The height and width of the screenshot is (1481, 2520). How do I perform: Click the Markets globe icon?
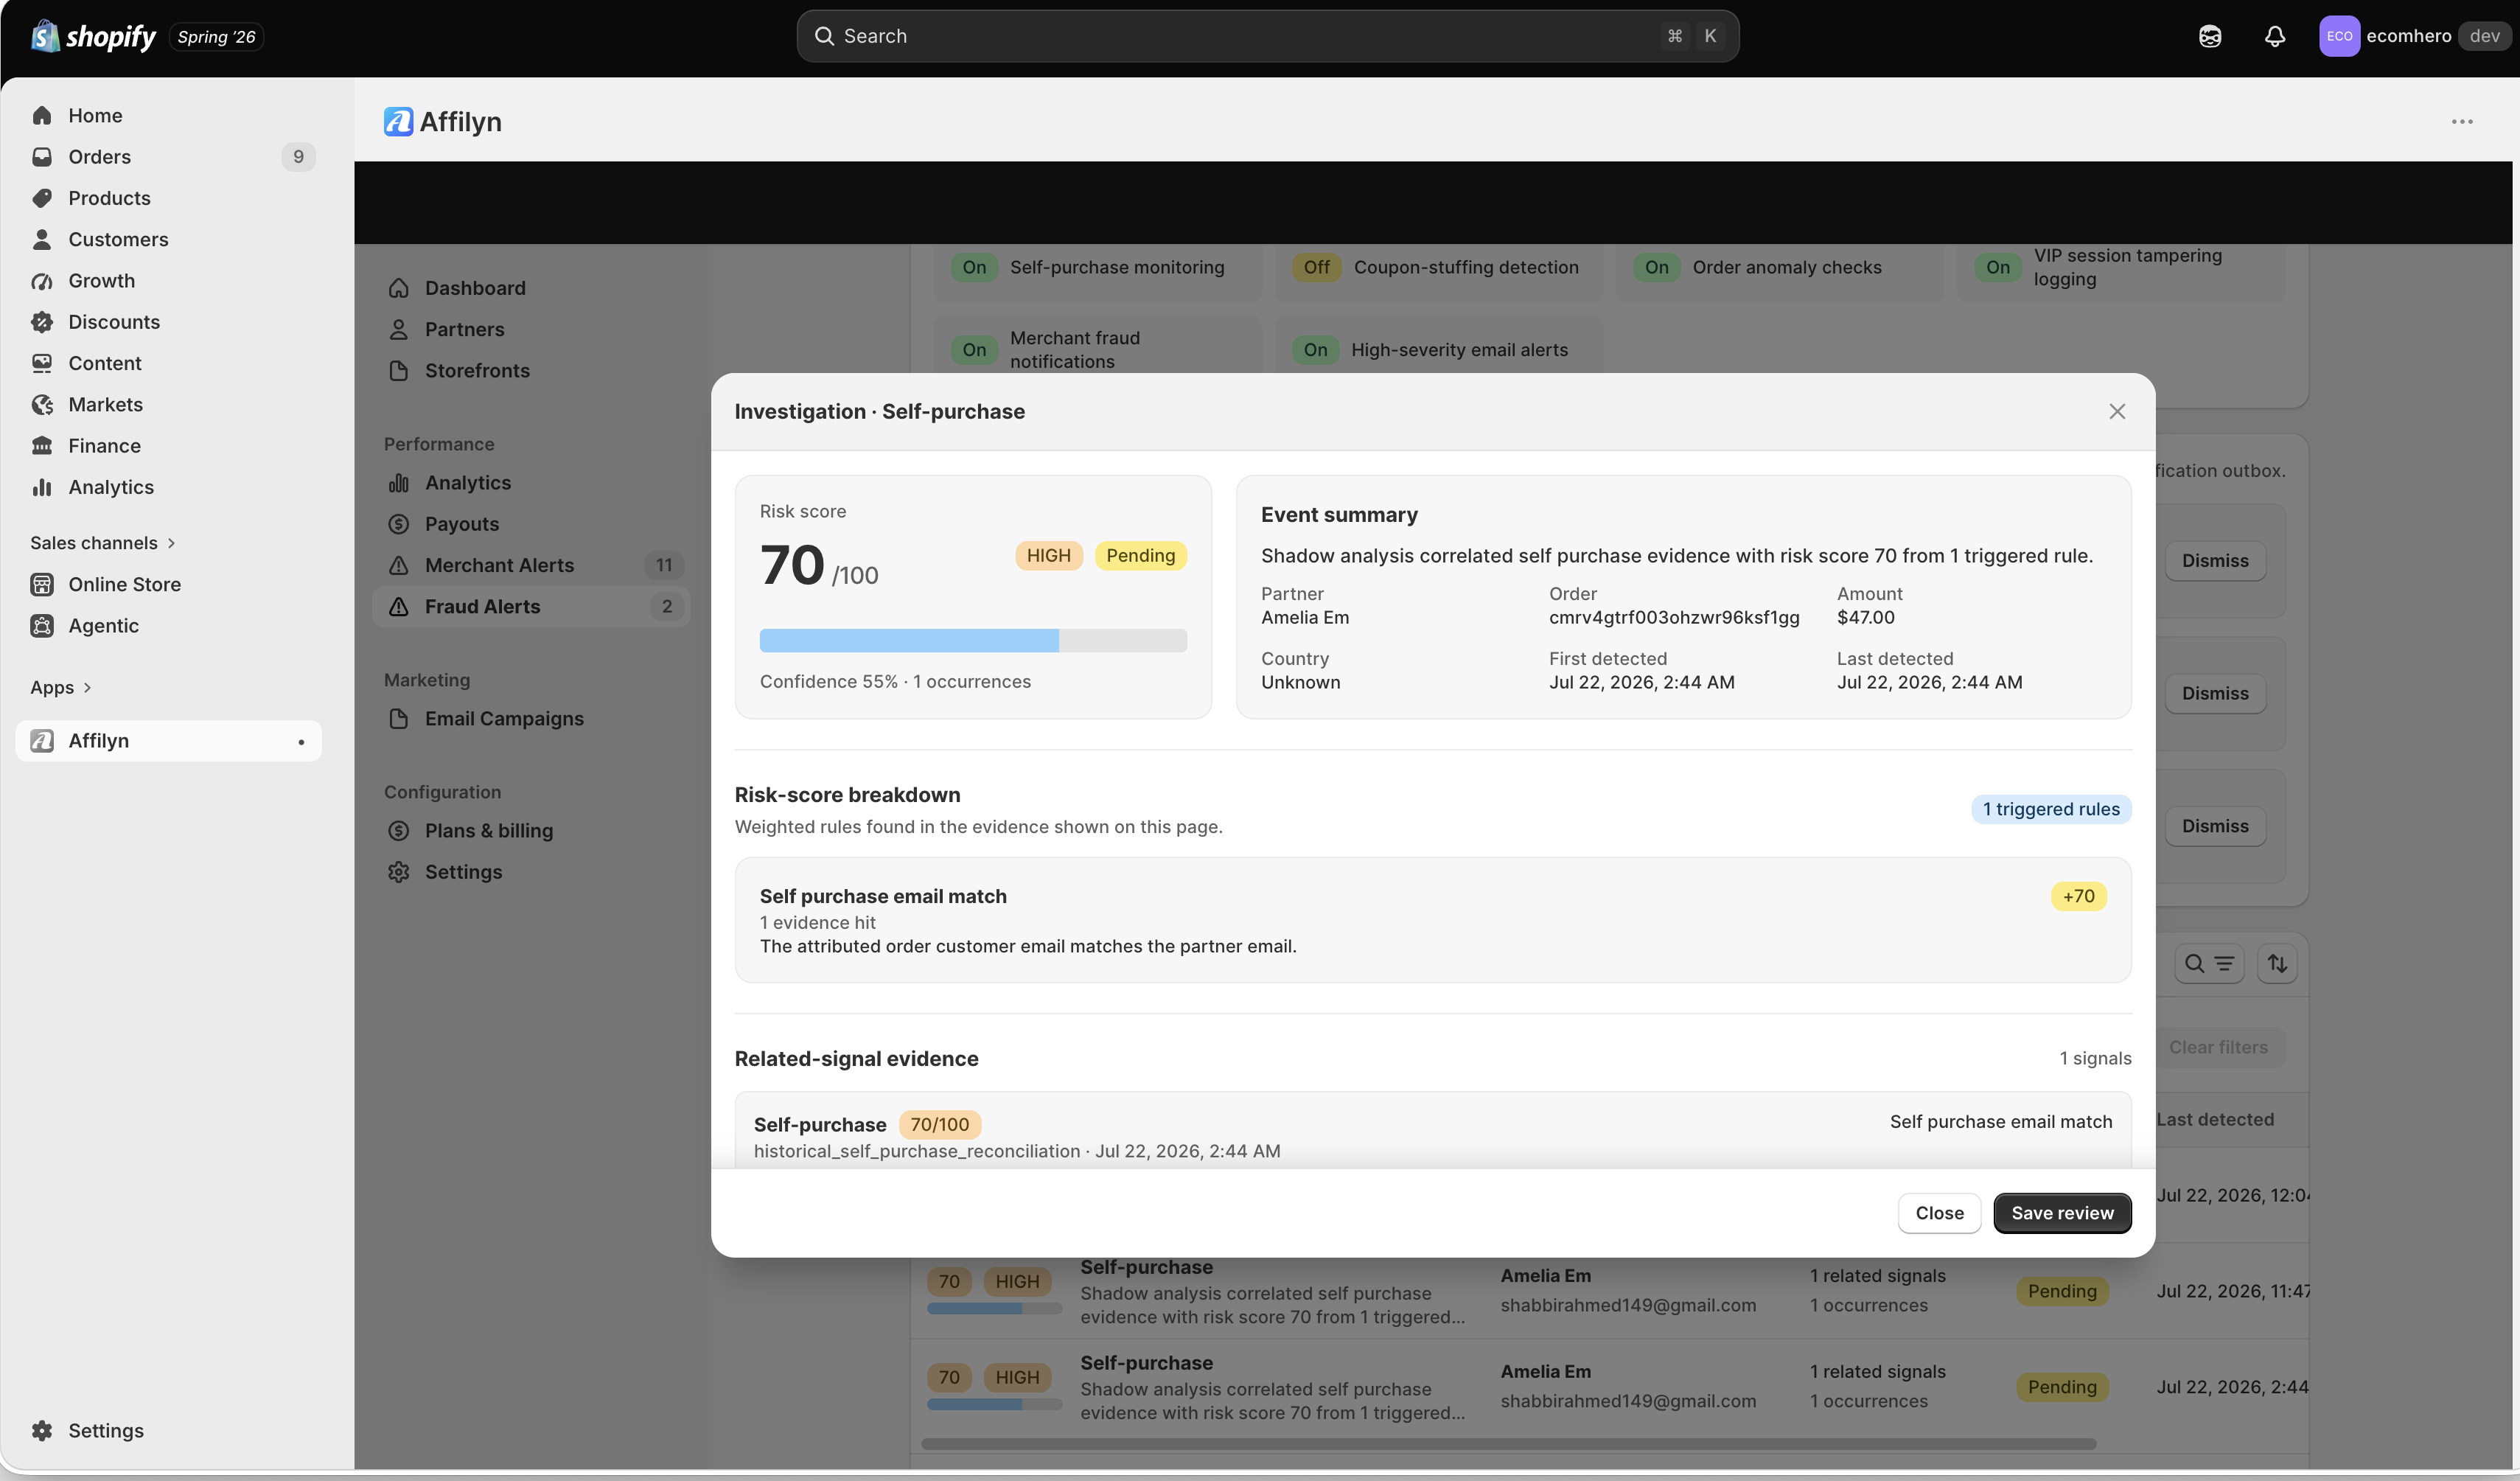point(42,405)
